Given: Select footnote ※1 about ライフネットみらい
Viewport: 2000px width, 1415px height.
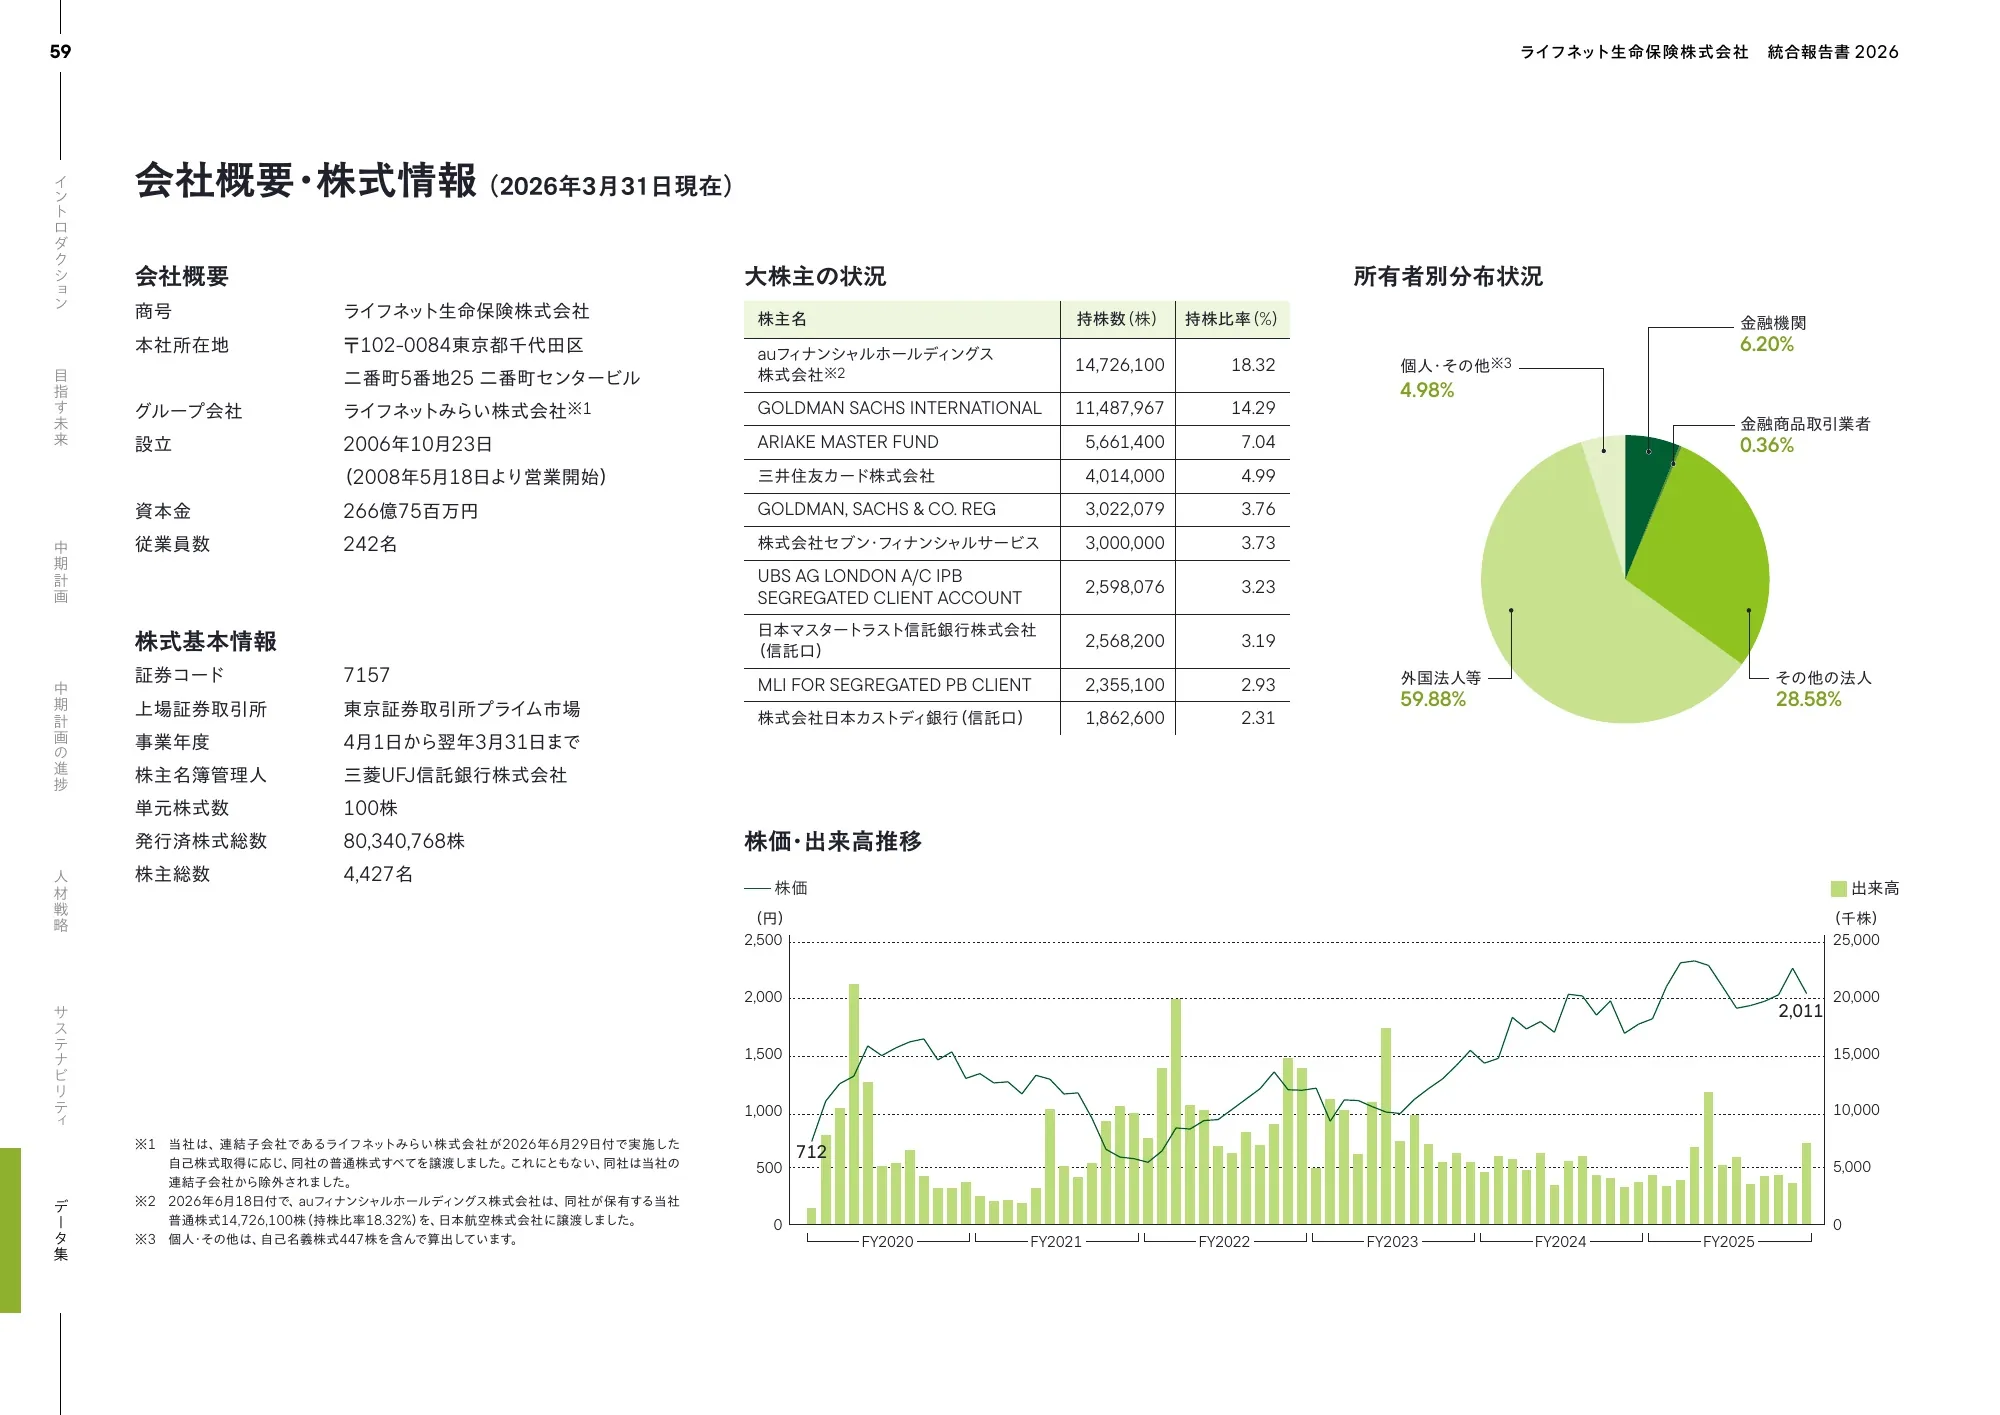Looking at the screenshot, I should click(x=407, y=1163).
